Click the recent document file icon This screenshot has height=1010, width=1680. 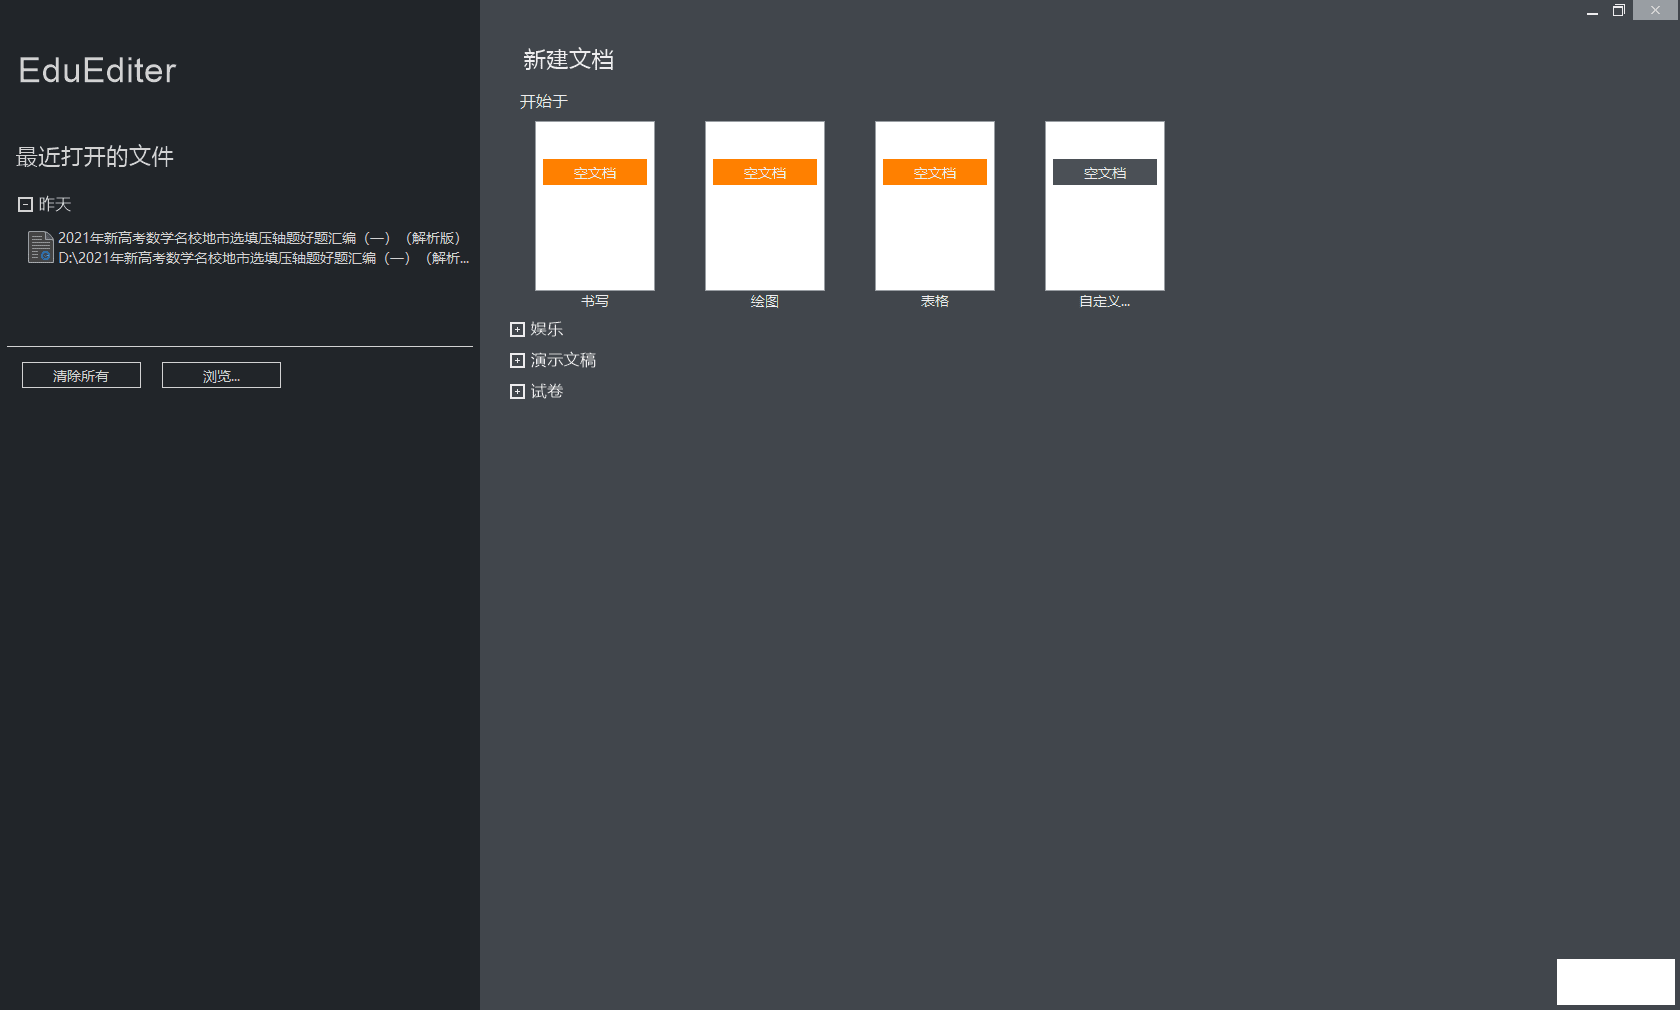point(40,247)
